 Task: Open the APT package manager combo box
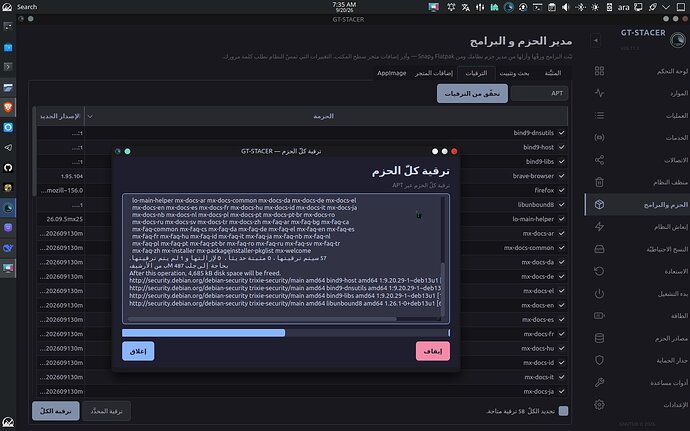539,93
